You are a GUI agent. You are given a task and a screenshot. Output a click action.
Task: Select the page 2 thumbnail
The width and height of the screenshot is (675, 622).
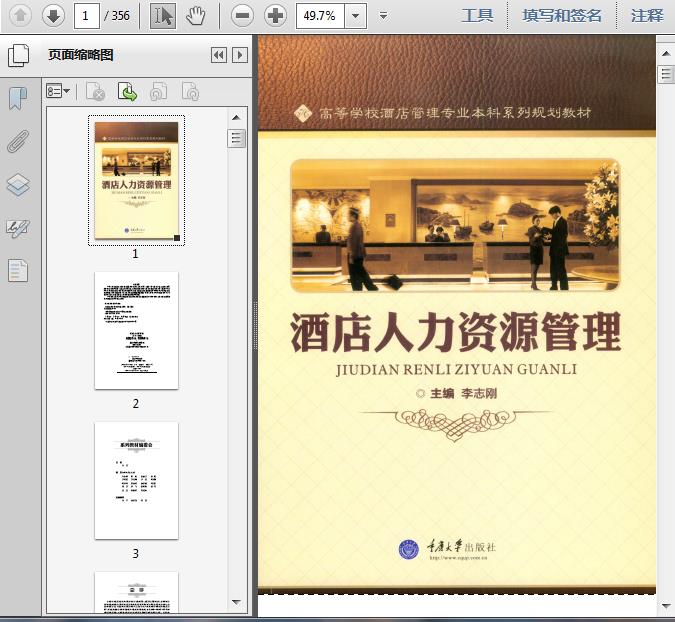pyautogui.click(x=136, y=330)
